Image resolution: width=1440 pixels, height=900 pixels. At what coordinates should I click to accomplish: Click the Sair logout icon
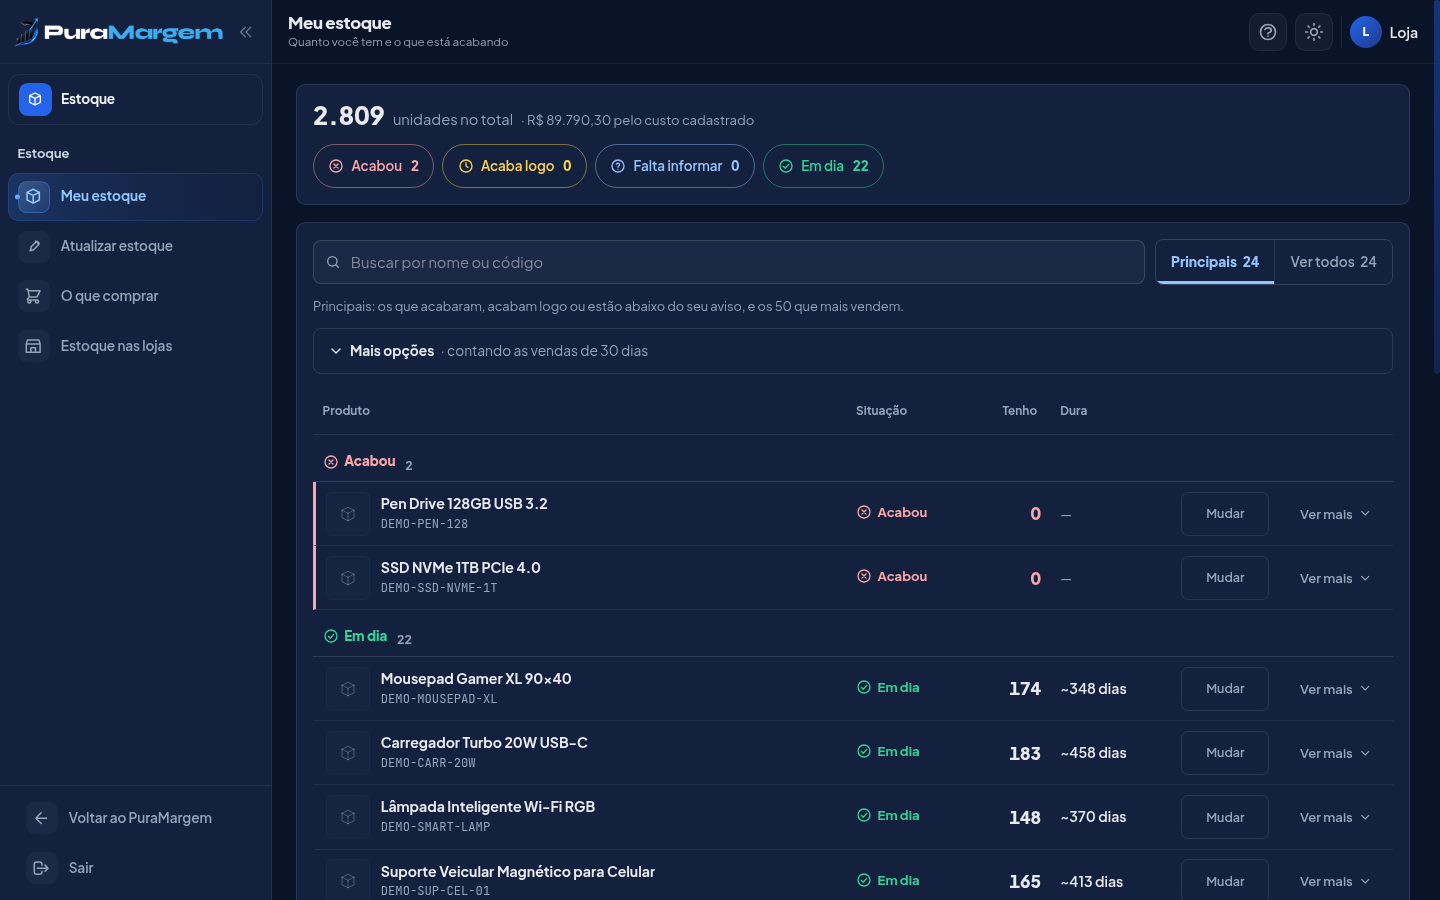(41, 868)
